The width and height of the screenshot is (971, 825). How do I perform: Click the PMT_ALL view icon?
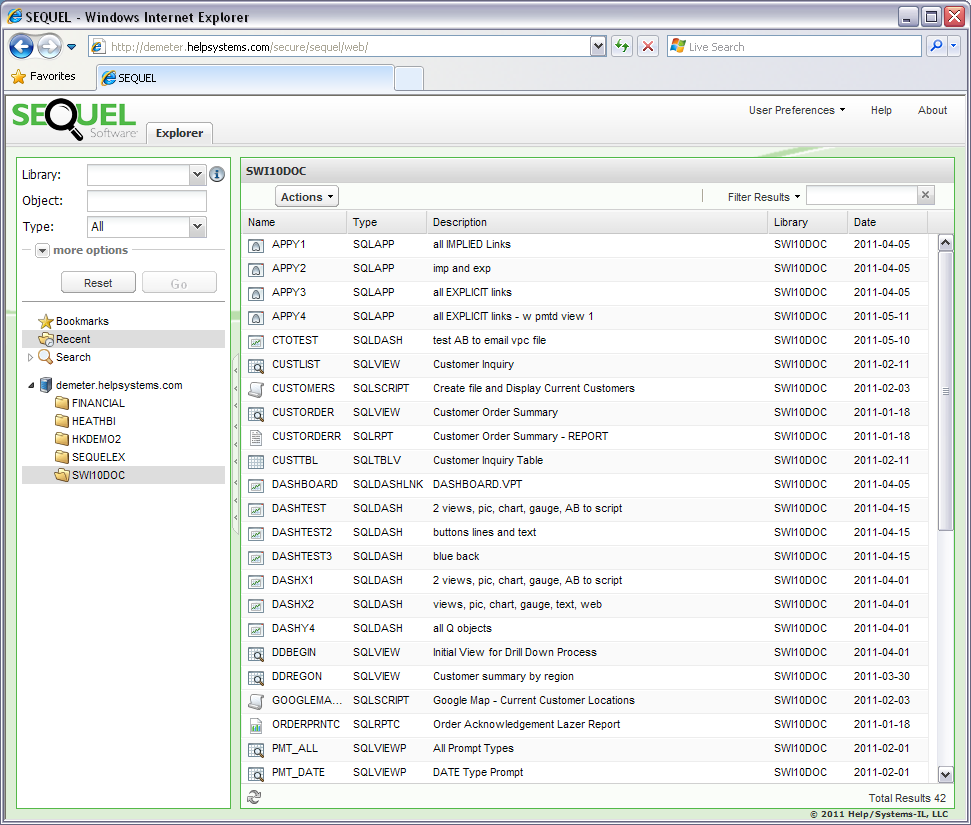tap(256, 749)
